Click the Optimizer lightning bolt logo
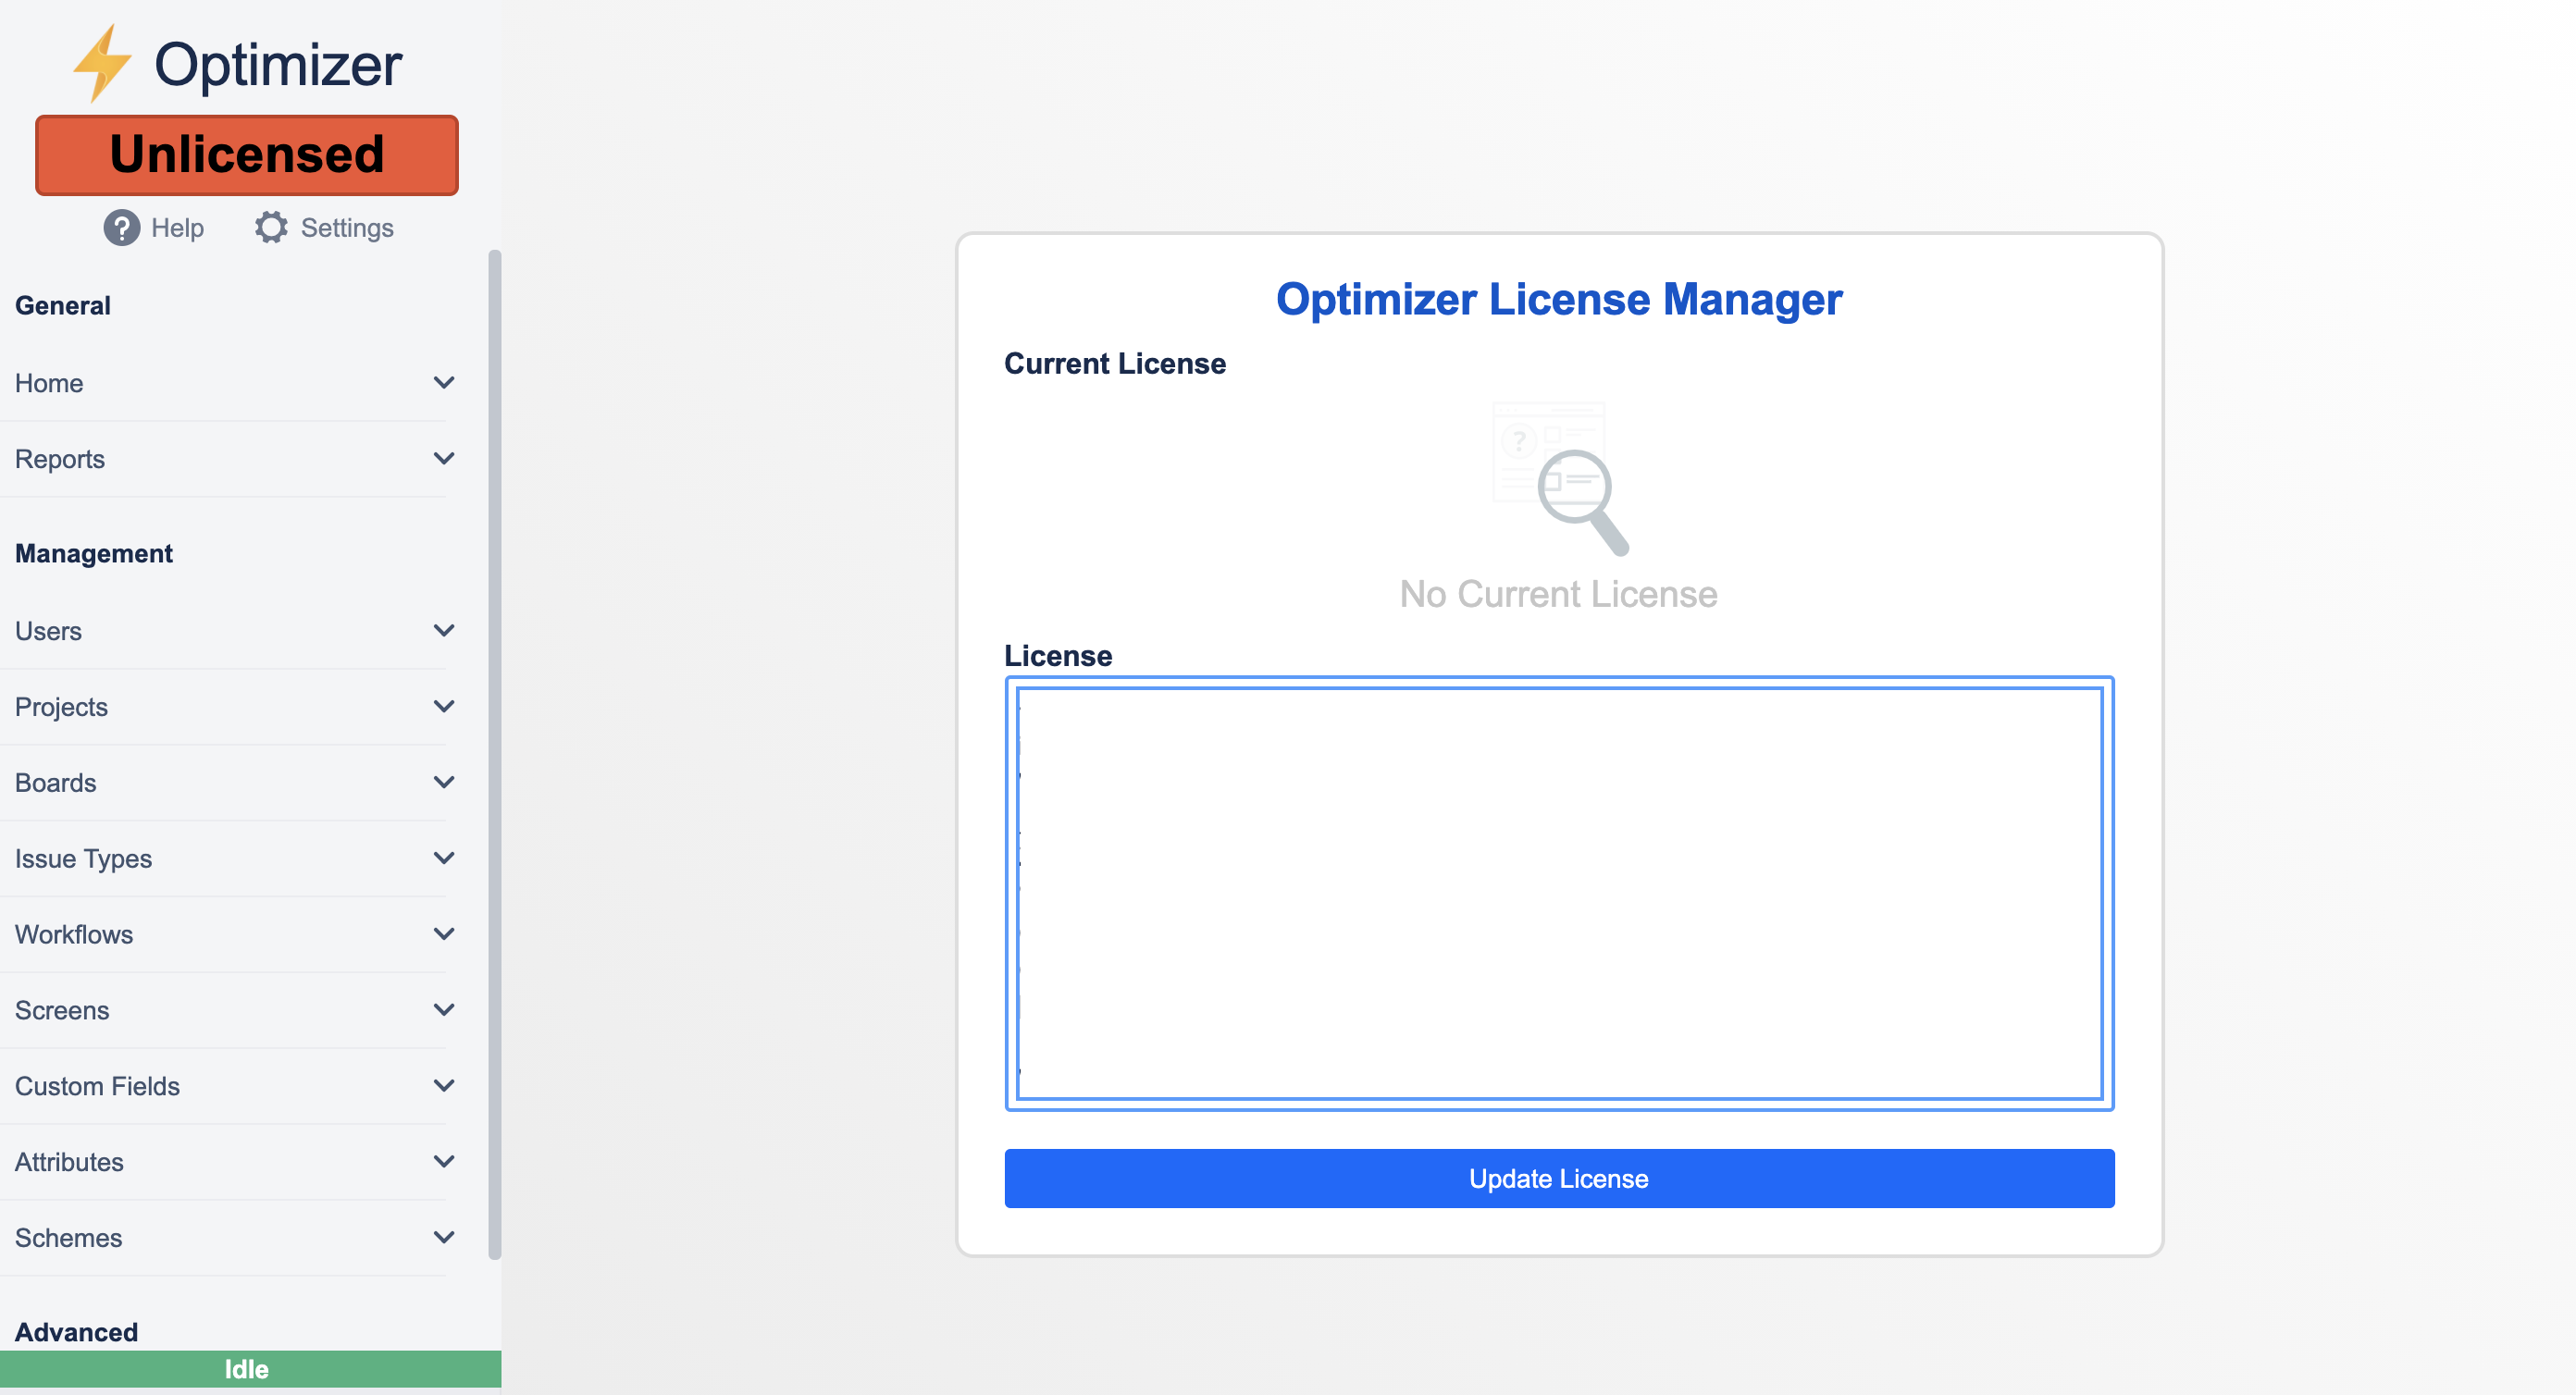This screenshot has height=1395, width=2576. 102,64
